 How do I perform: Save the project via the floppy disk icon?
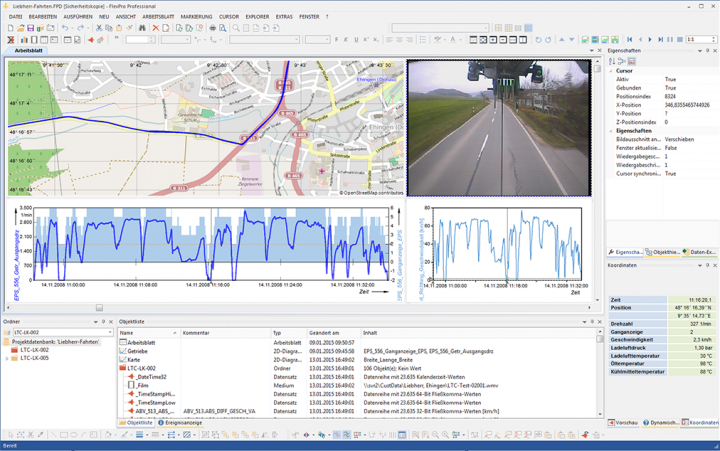tap(30, 28)
